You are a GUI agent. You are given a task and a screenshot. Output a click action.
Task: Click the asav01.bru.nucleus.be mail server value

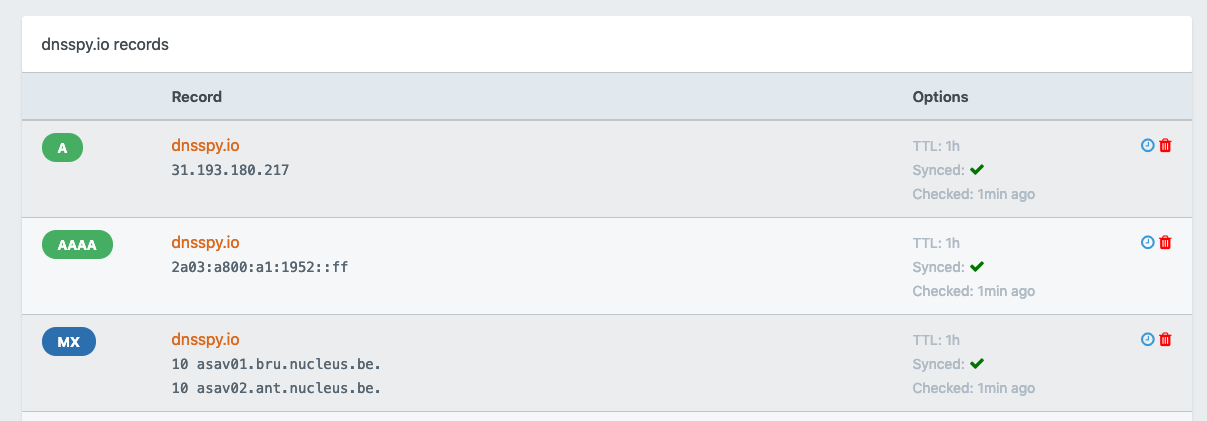276,364
